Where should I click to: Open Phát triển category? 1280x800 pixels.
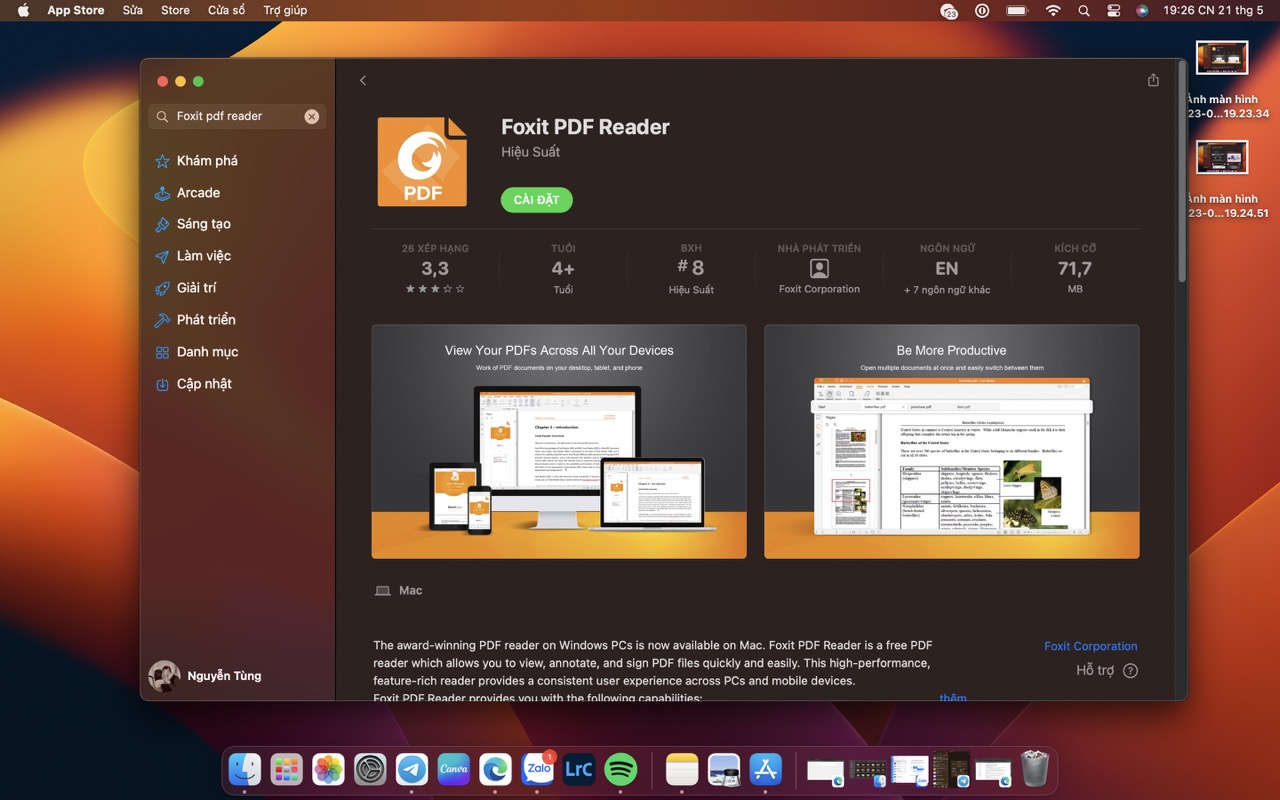206,320
